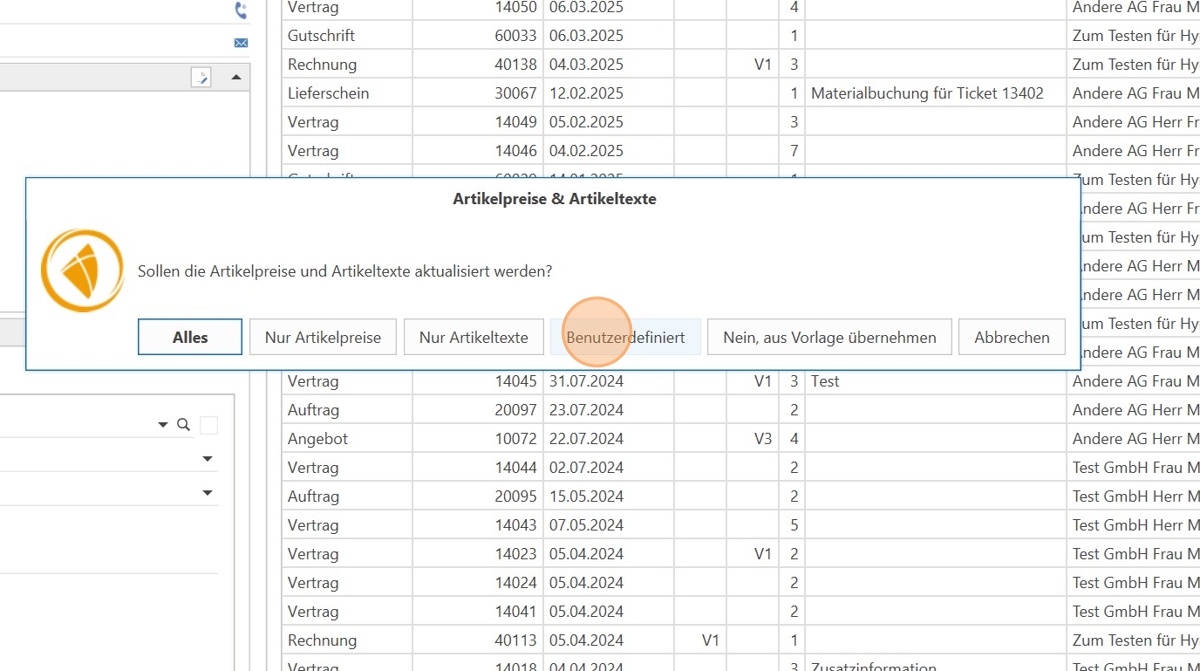Open the third dropdown in the left form
The width and height of the screenshot is (1200, 671).
point(208,493)
